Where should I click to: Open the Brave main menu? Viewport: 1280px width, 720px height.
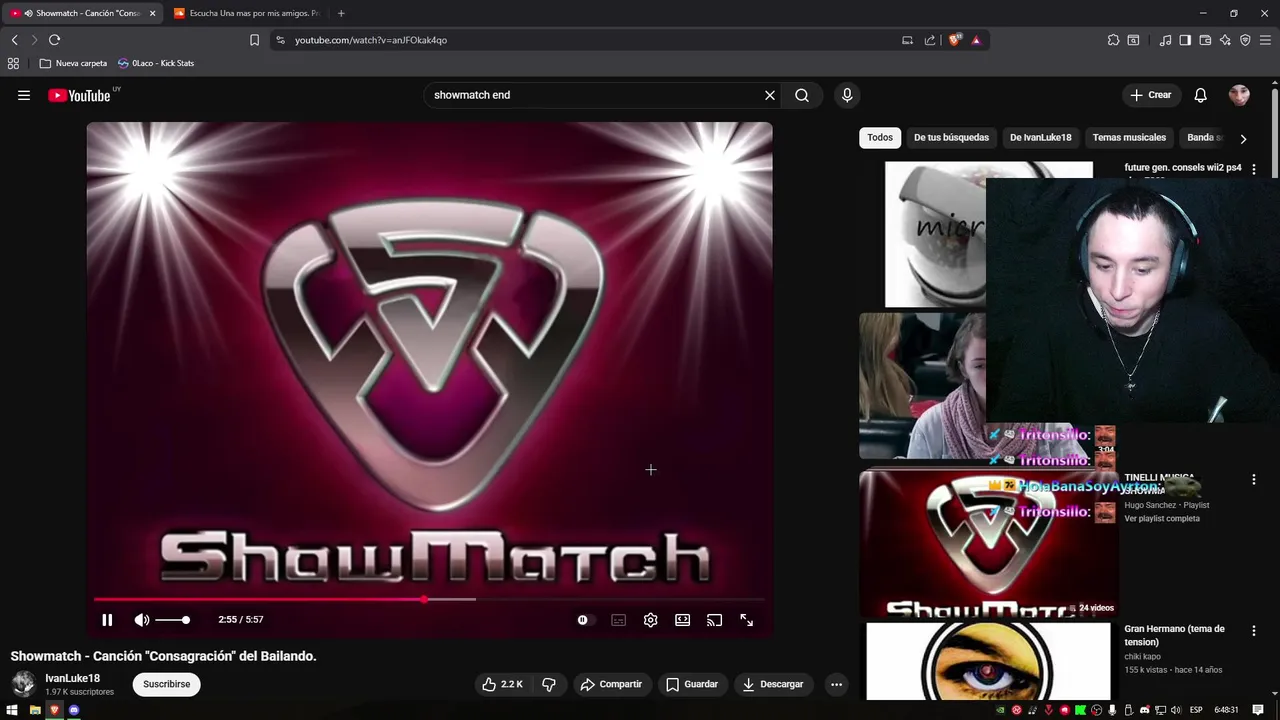1265,40
